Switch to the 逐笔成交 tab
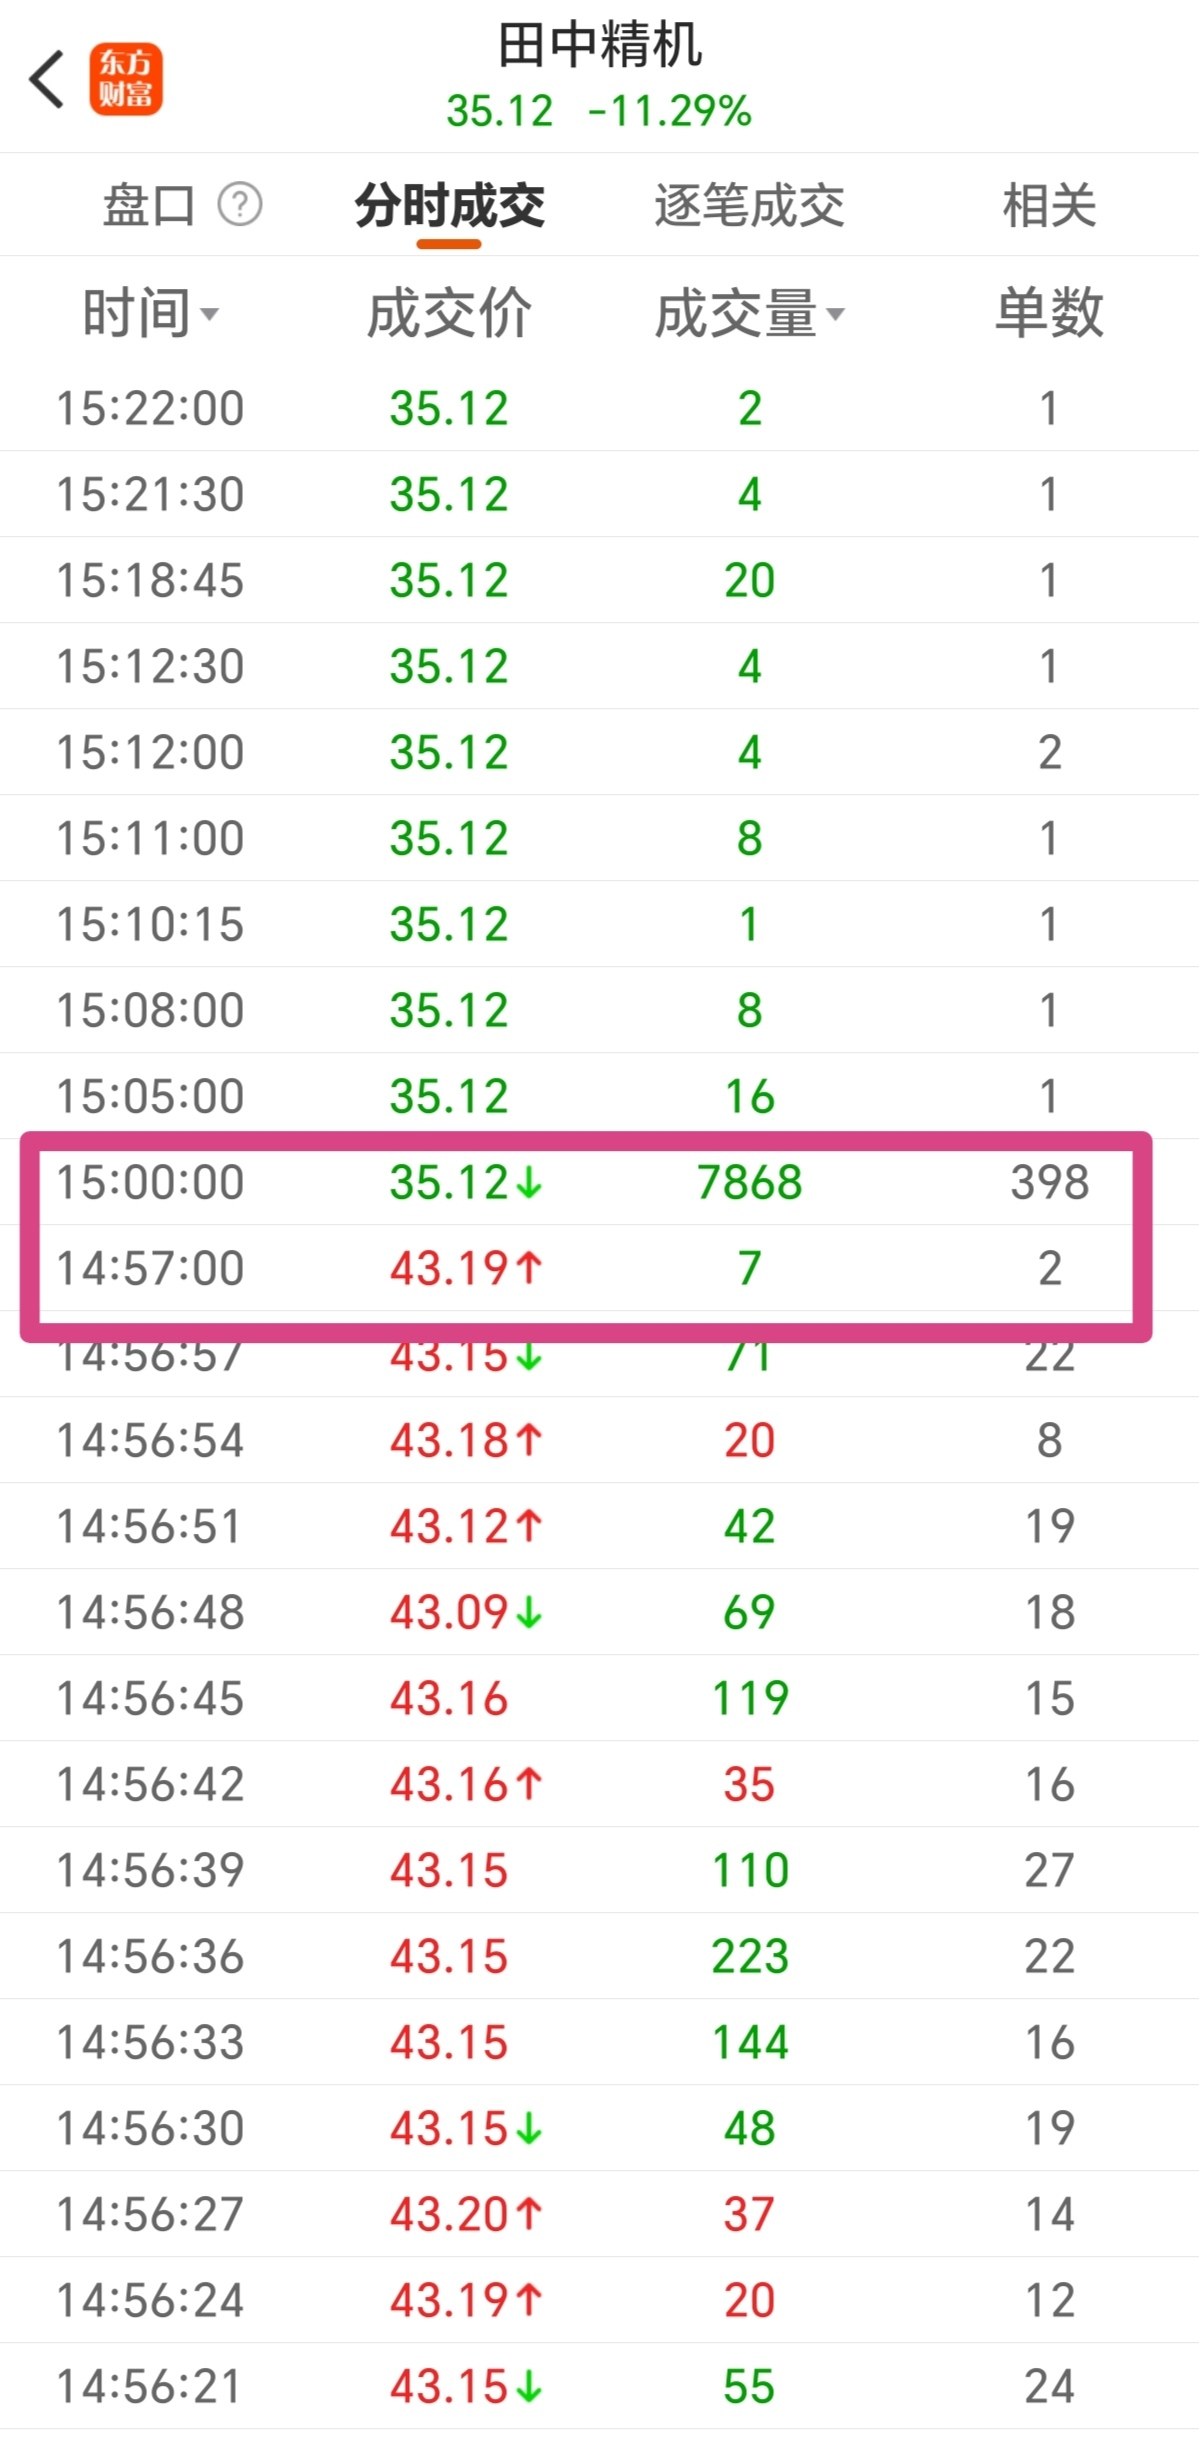Image resolution: width=1199 pixels, height=2445 pixels. point(749,206)
